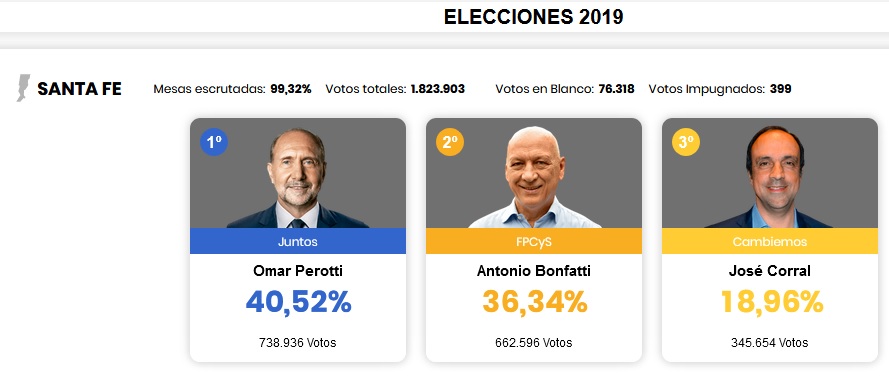Click the Omar Perotti name
889x378 pixels.
coord(298,271)
